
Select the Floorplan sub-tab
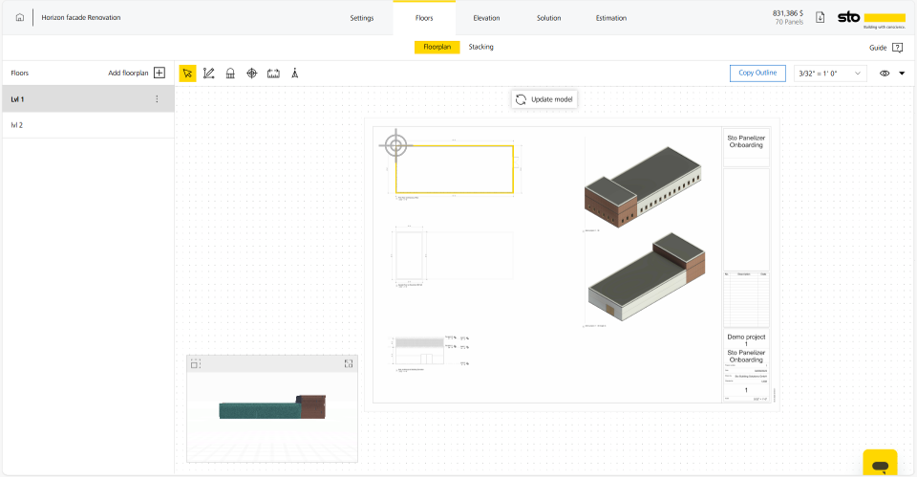coord(437,47)
